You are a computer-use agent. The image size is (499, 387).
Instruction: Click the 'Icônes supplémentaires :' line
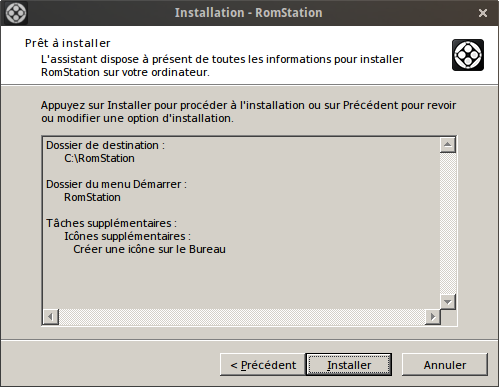(127, 236)
